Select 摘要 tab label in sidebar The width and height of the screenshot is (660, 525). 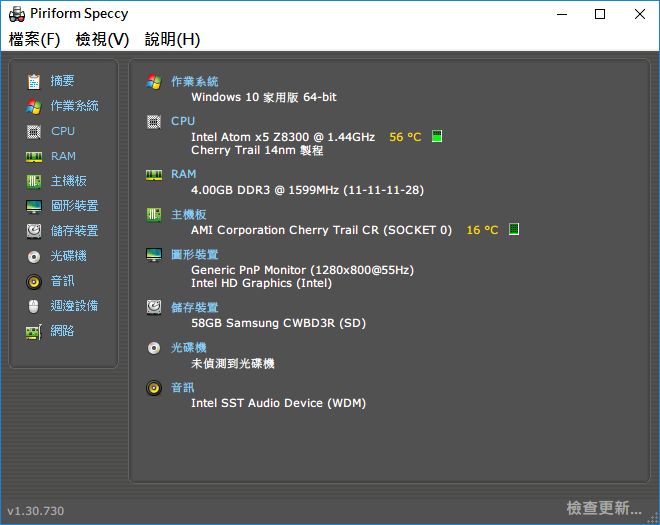[62, 81]
